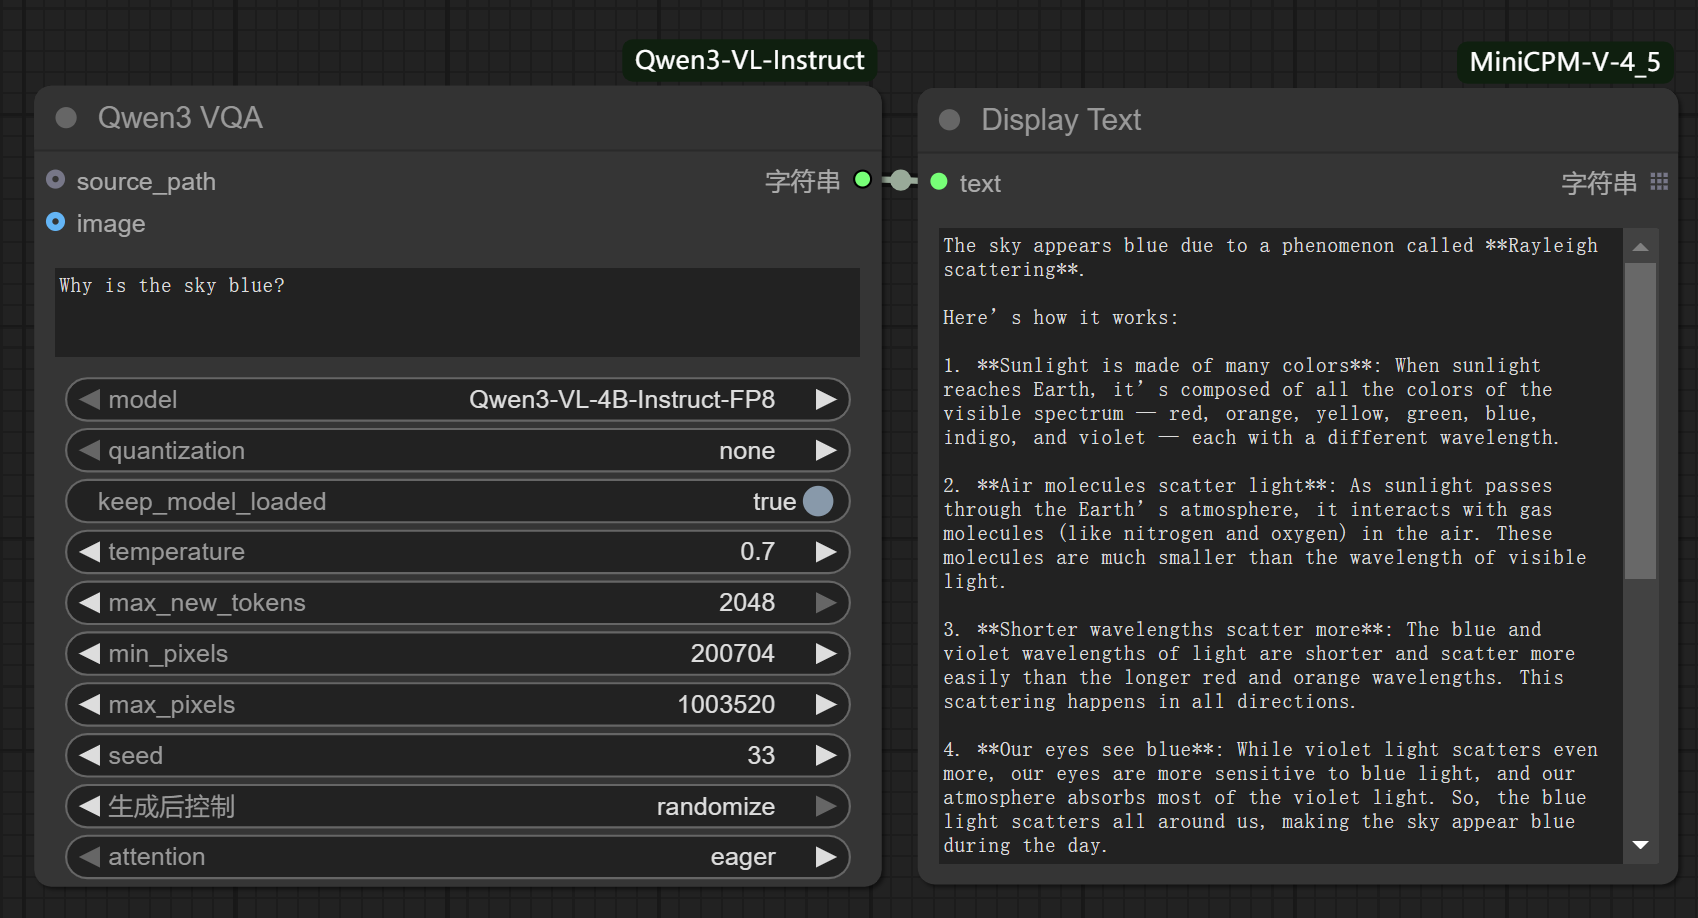This screenshot has width=1698, height=918.
Task: Click the Qwen3-VL-Instruct label above the node
Action: click(x=748, y=60)
